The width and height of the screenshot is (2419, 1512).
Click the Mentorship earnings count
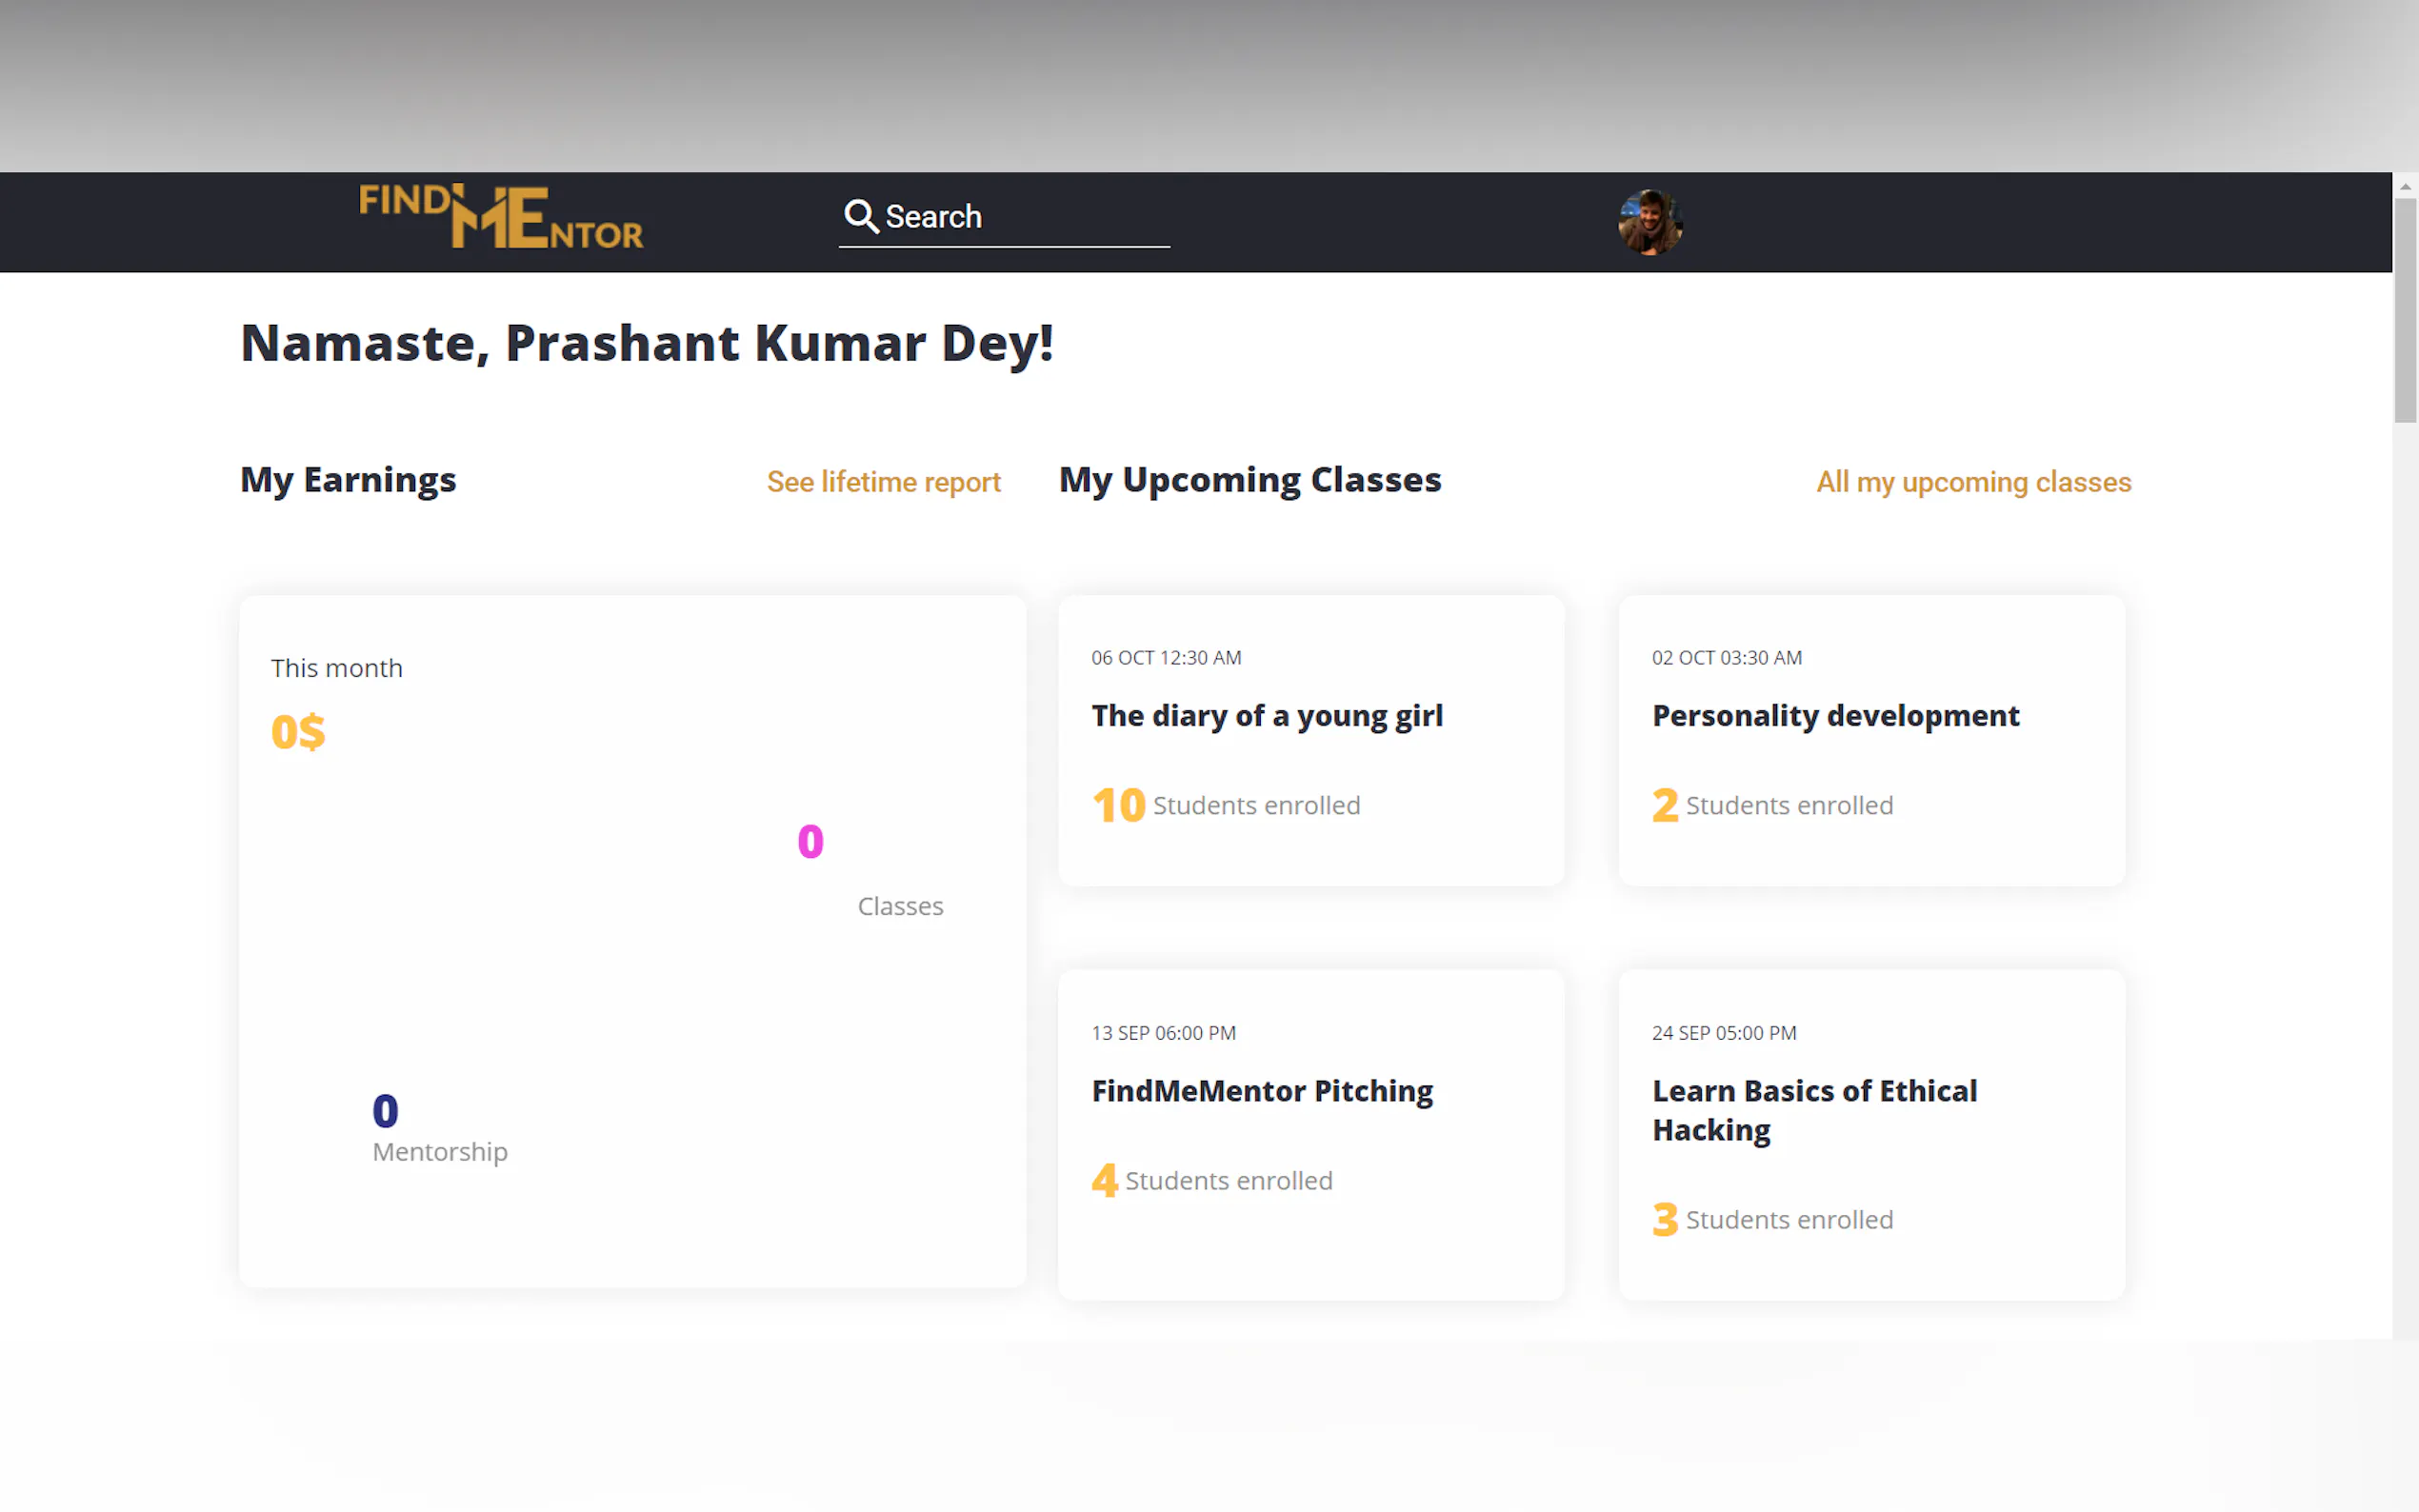click(385, 1111)
